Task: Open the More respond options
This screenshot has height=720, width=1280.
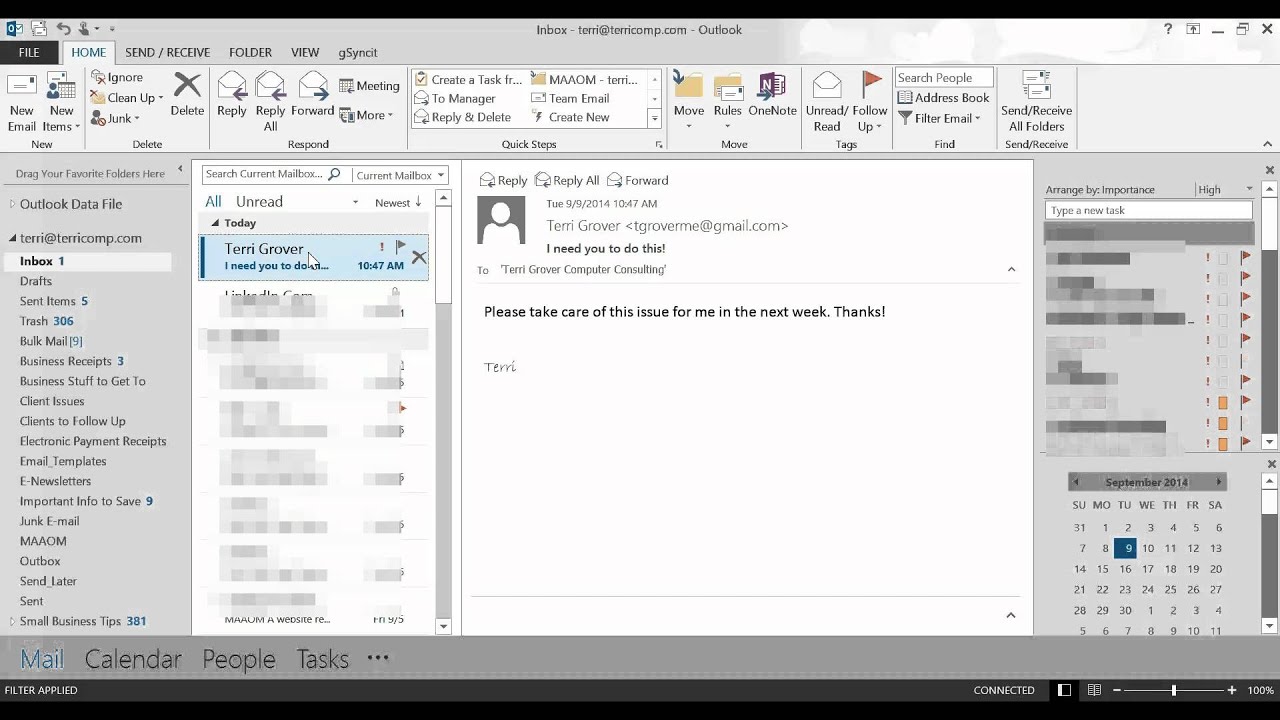Action: pyautogui.click(x=366, y=115)
